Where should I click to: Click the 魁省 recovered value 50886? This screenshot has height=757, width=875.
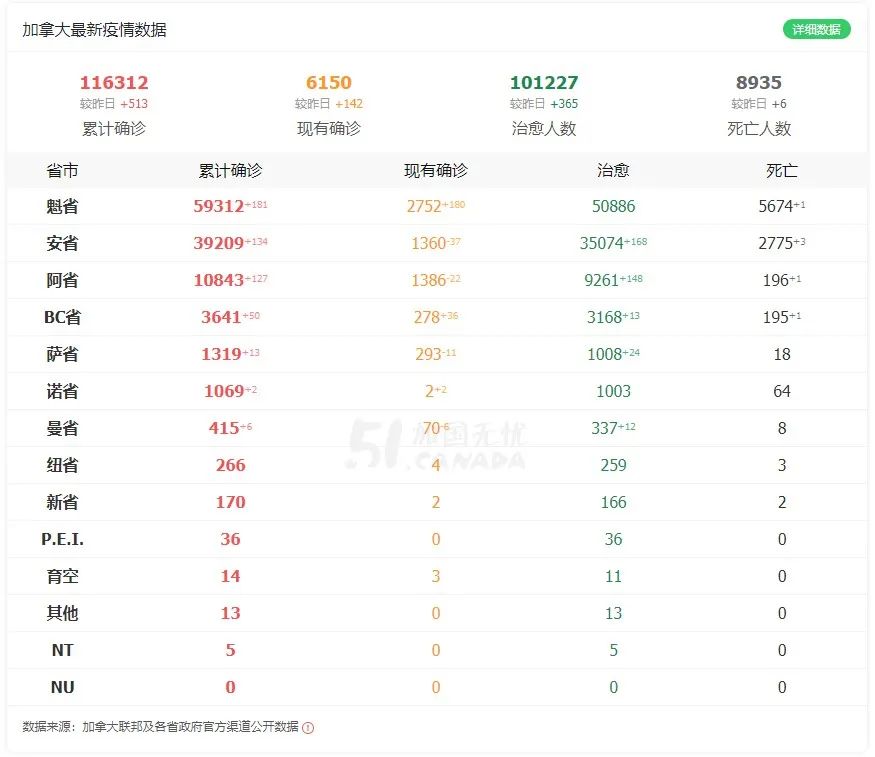tap(613, 206)
